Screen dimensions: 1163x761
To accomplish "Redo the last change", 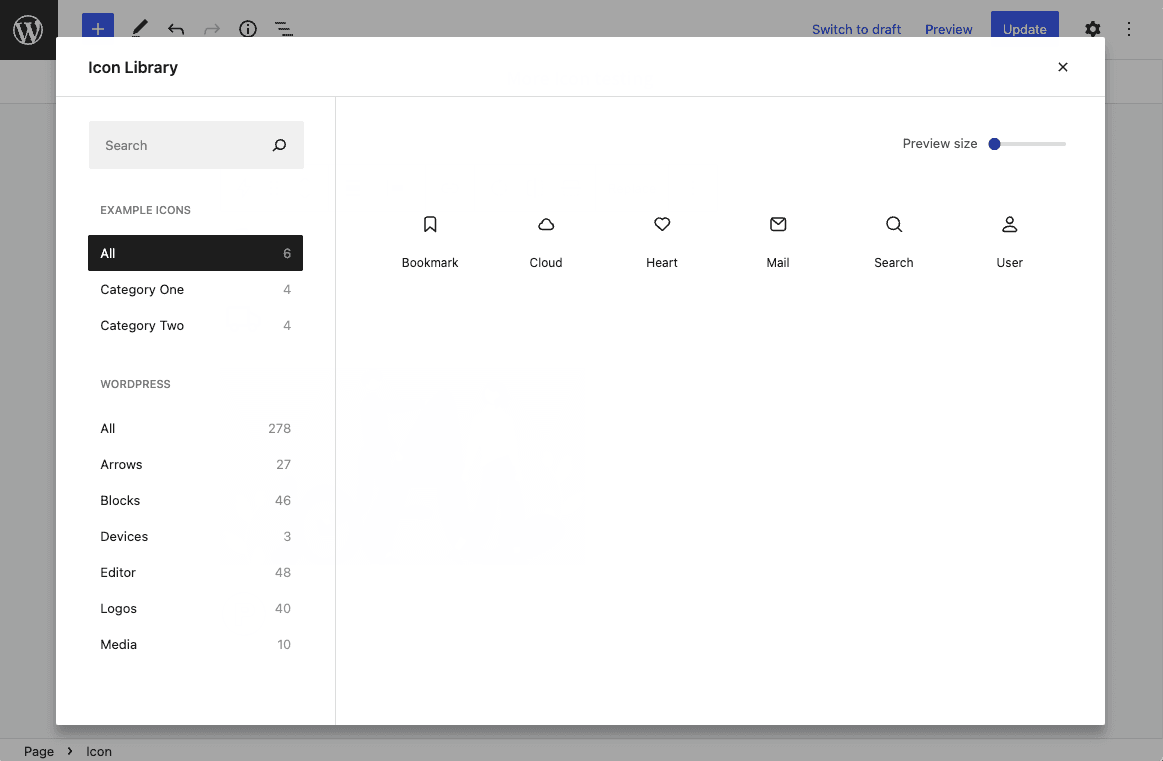I will [211, 29].
